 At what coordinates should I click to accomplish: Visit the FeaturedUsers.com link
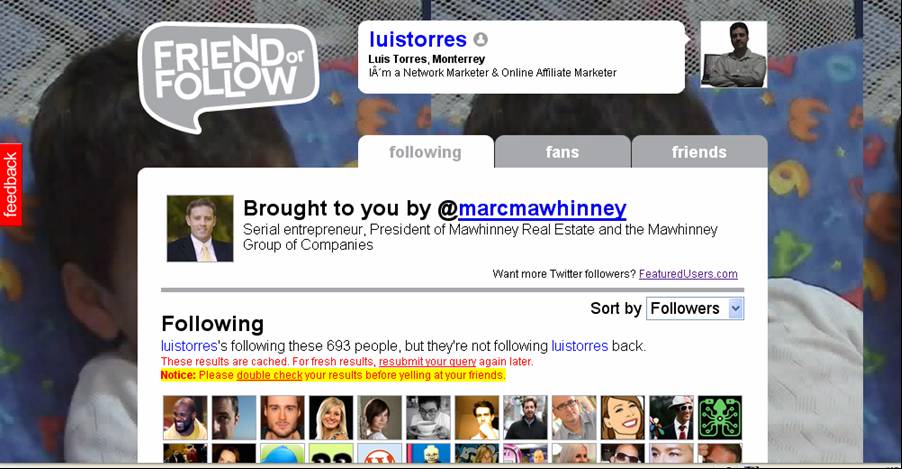[688, 274]
